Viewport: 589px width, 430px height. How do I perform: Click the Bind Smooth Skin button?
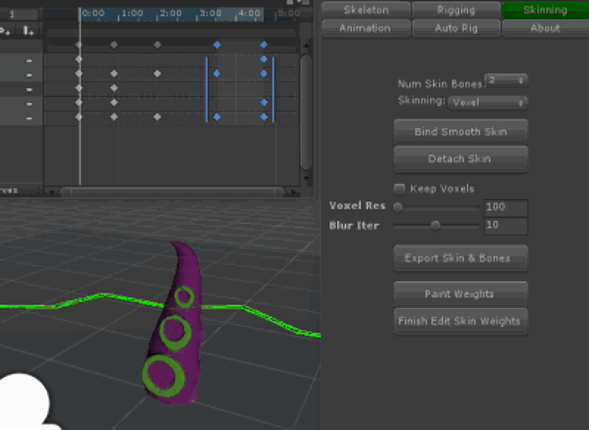461,131
